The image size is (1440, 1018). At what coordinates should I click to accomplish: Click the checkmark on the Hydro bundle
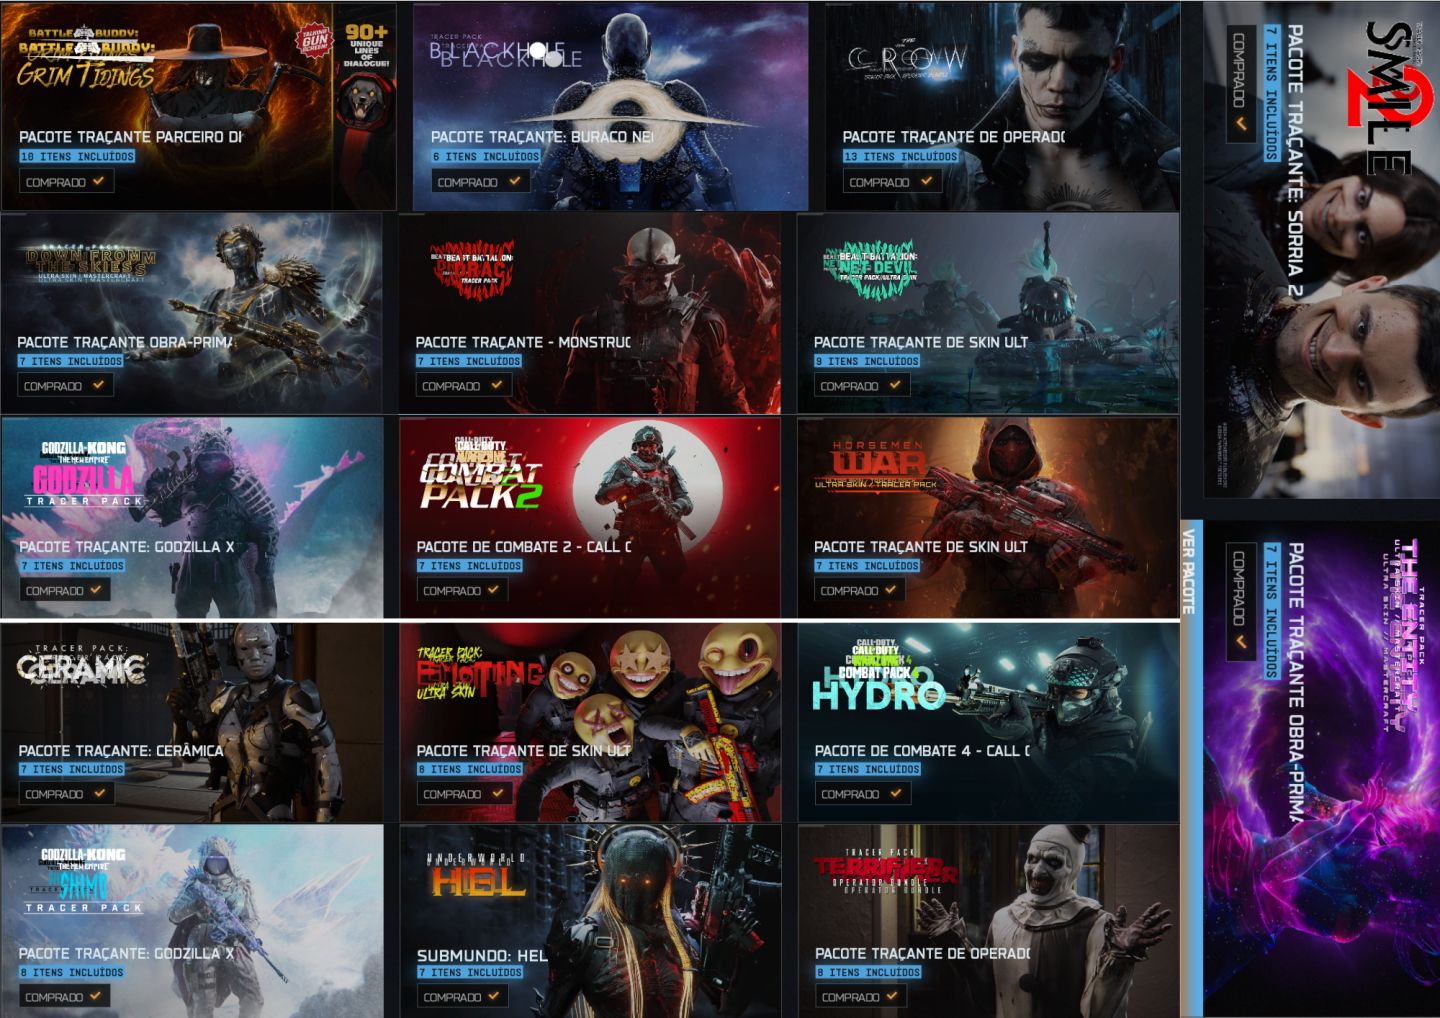pos(896,793)
